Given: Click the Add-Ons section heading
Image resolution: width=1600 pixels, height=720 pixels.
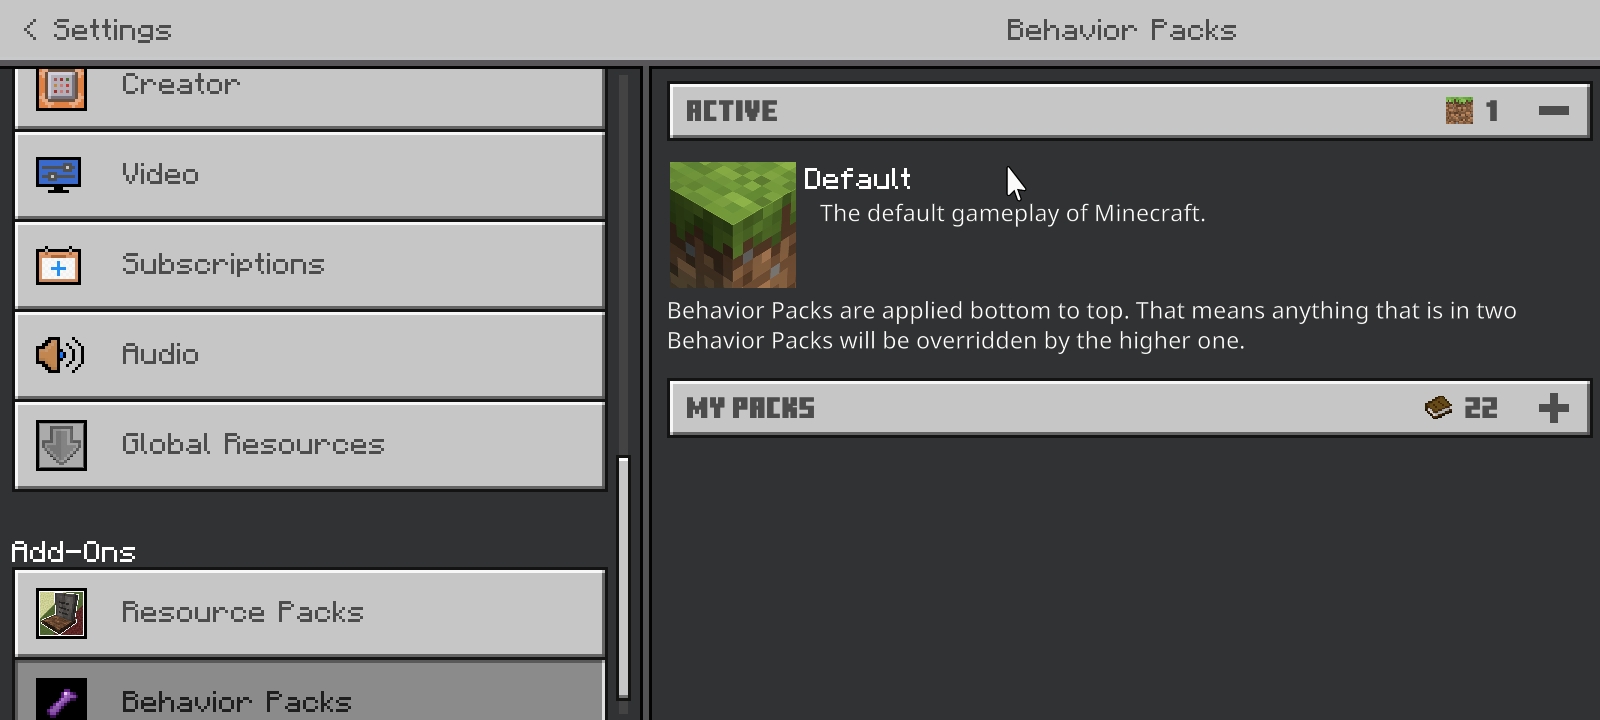Looking at the screenshot, I should tap(73, 552).
